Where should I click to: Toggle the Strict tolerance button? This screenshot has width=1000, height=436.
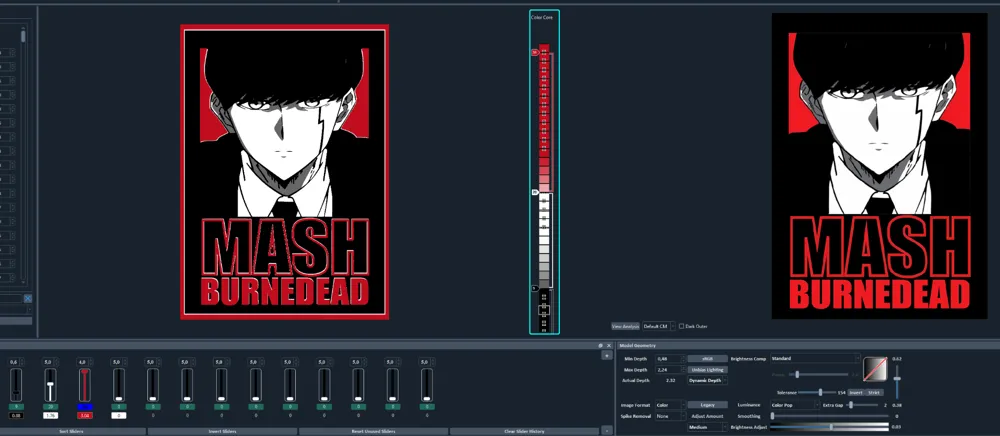874,393
